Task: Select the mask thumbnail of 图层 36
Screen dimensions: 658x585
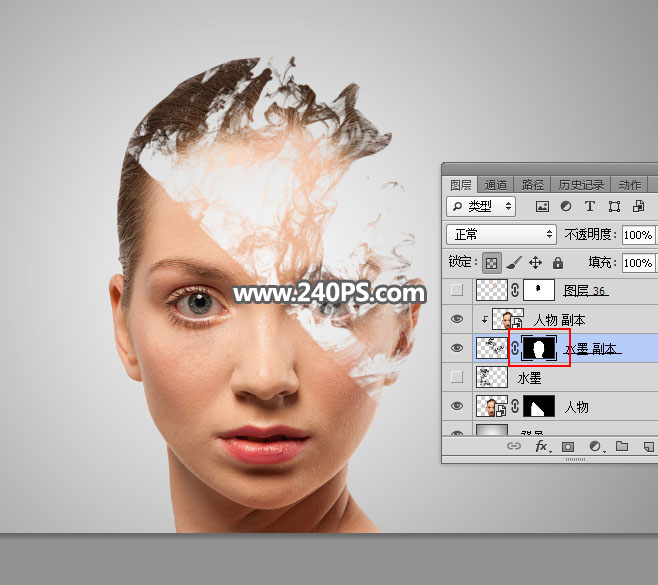Action: 539,290
